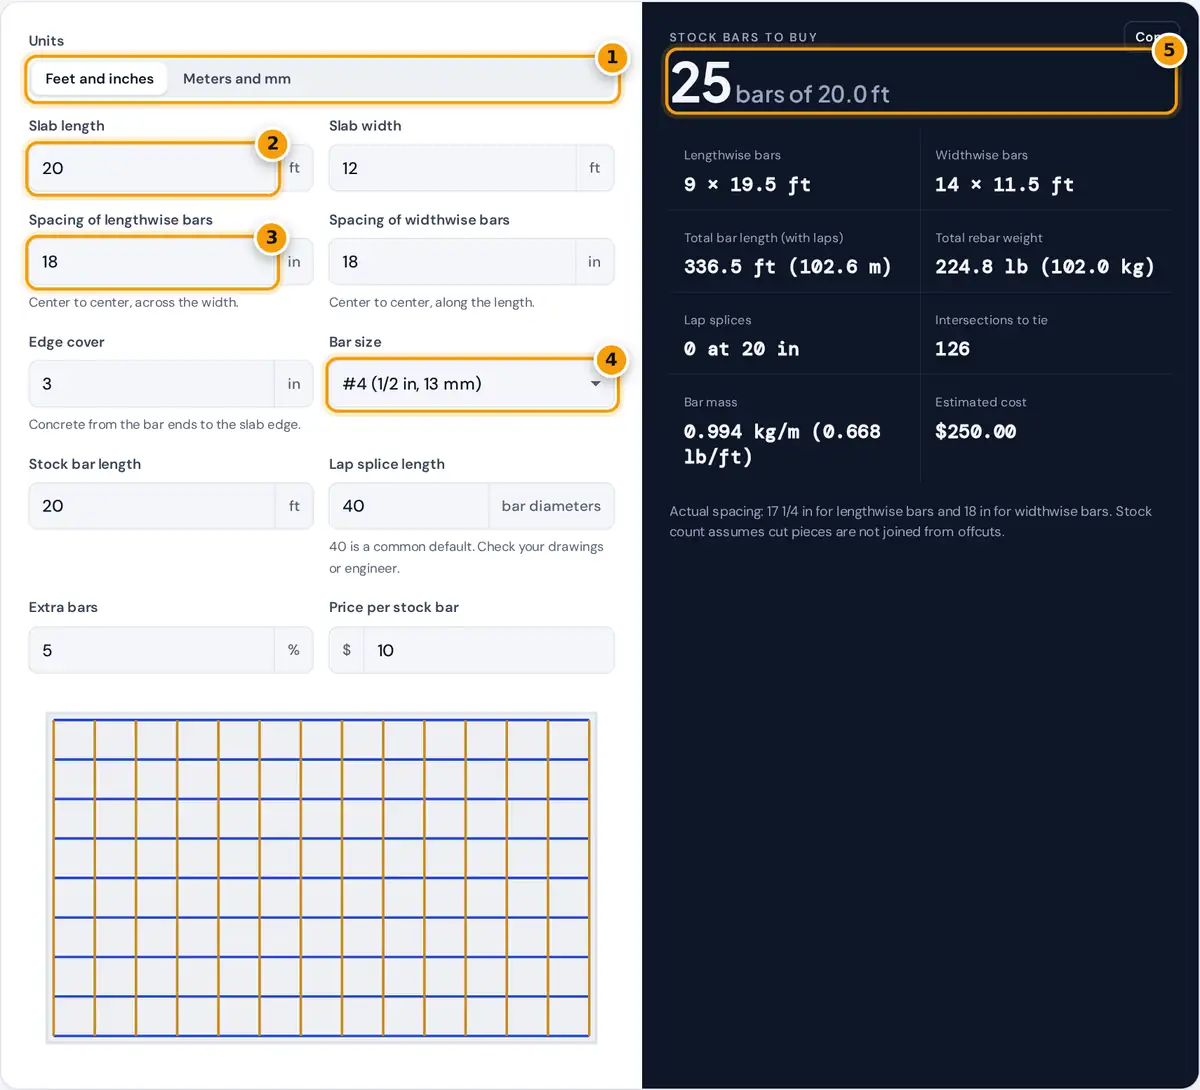
Task: Edit Price per stock bar field
Action: [488, 650]
